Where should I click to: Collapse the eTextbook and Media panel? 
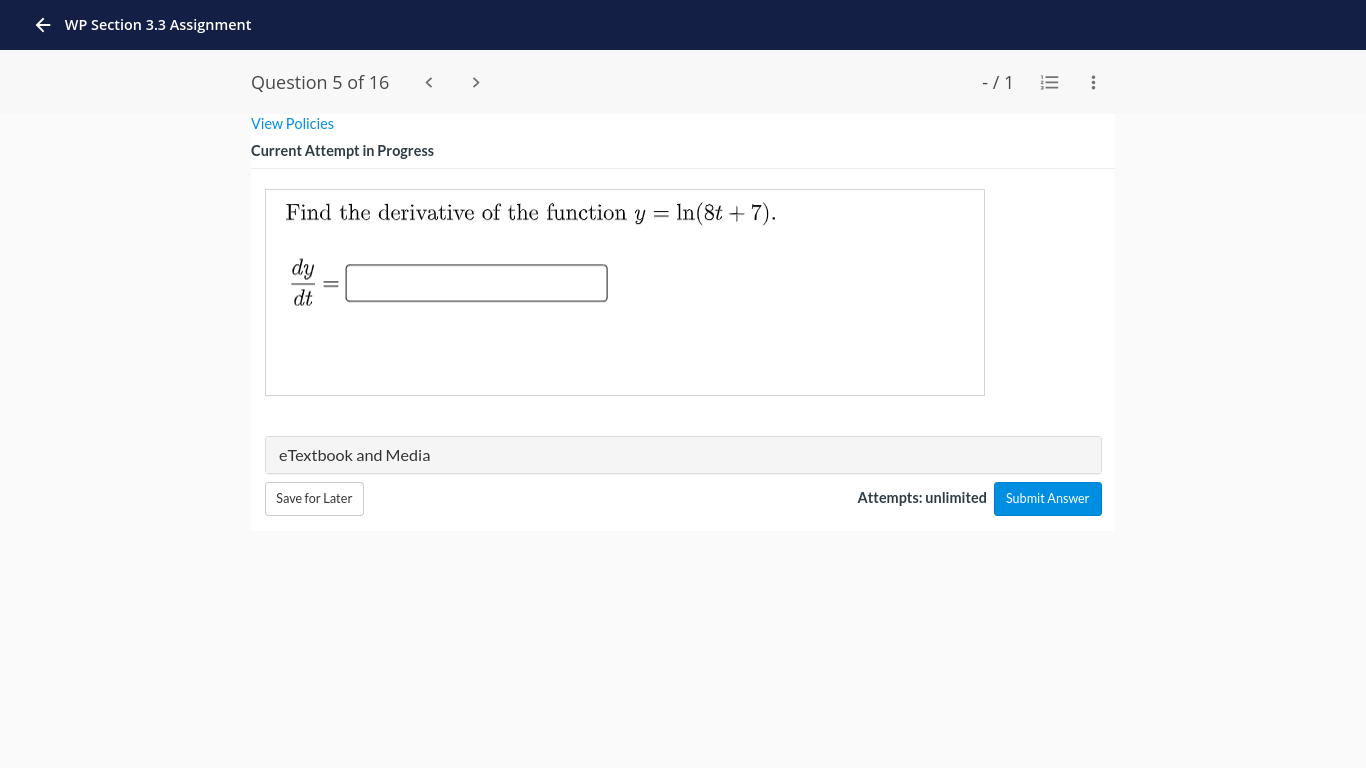[683, 455]
